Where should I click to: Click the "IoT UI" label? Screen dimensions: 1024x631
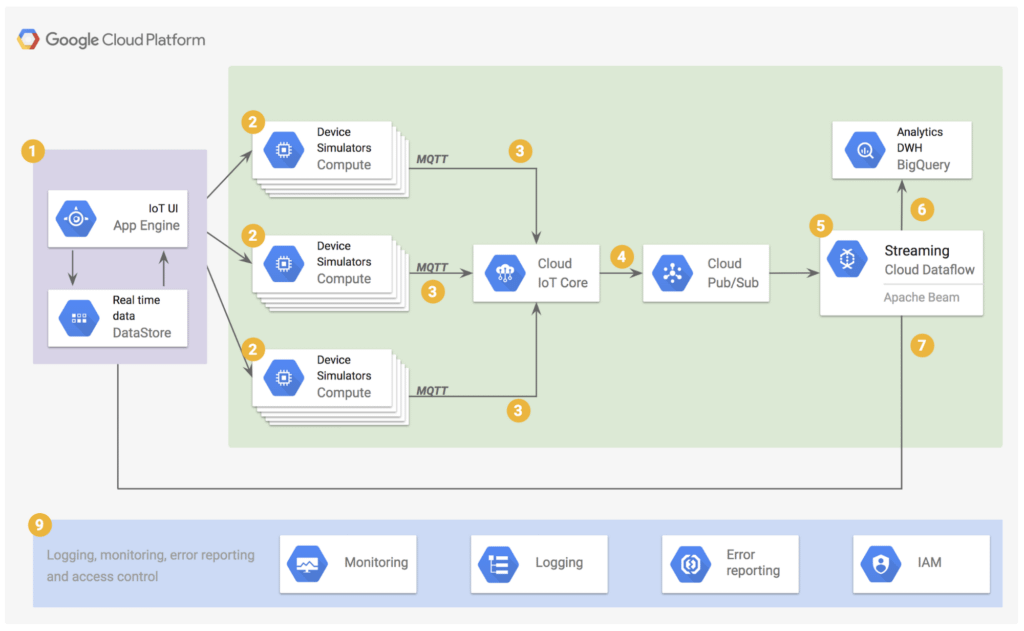tap(163, 208)
